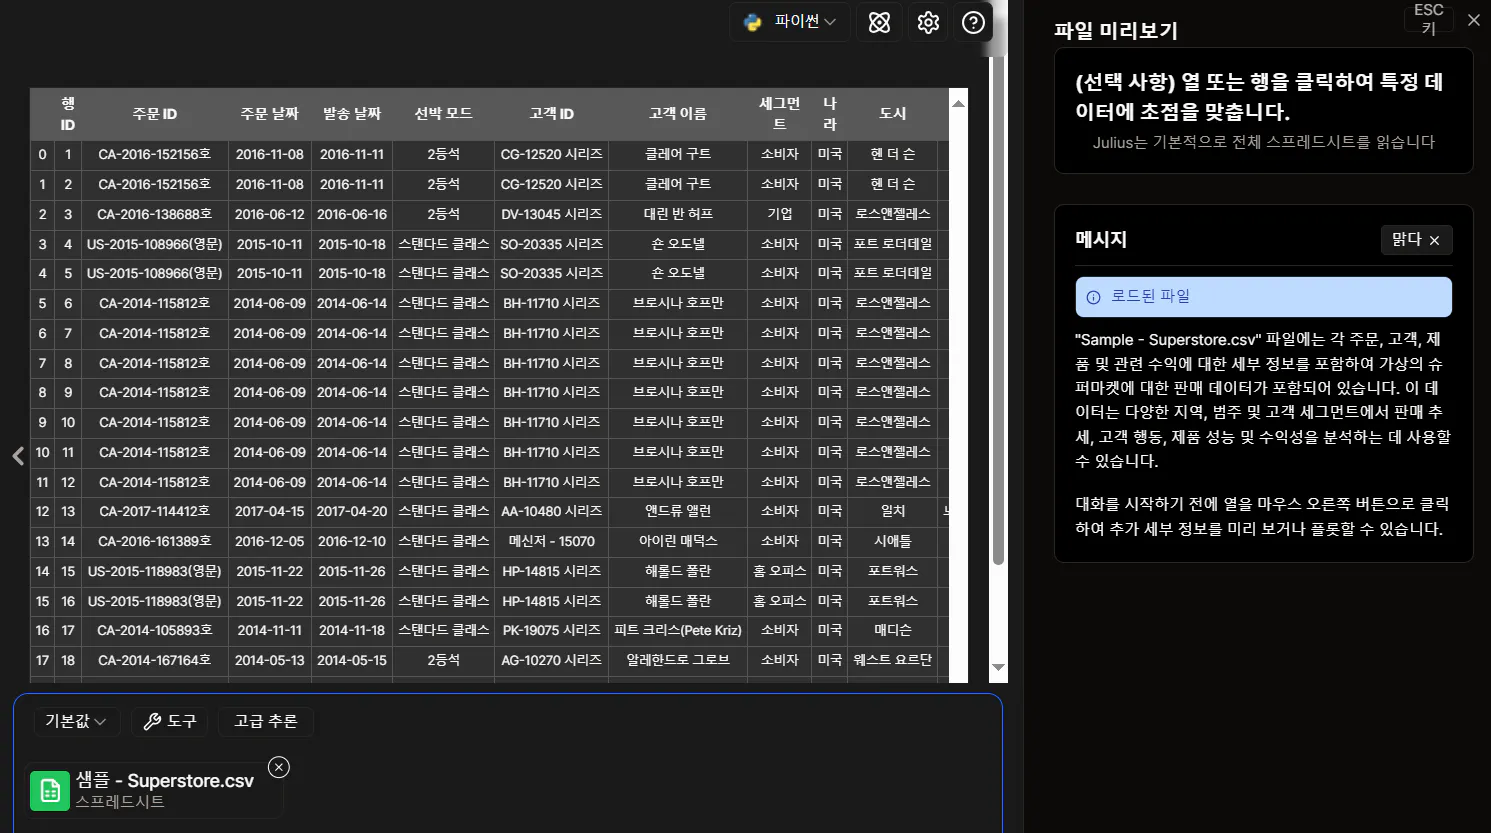The width and height of the screenshot is (1491, 833).
Task: Clear messages with the 맑다 button
Action: (x=1416, y=240)
